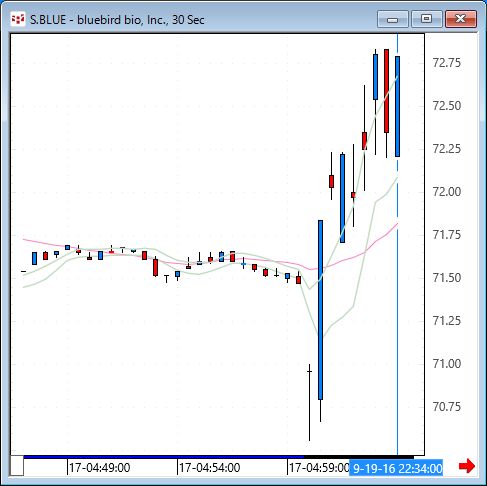Close the bluebird bio chart window

461,19
